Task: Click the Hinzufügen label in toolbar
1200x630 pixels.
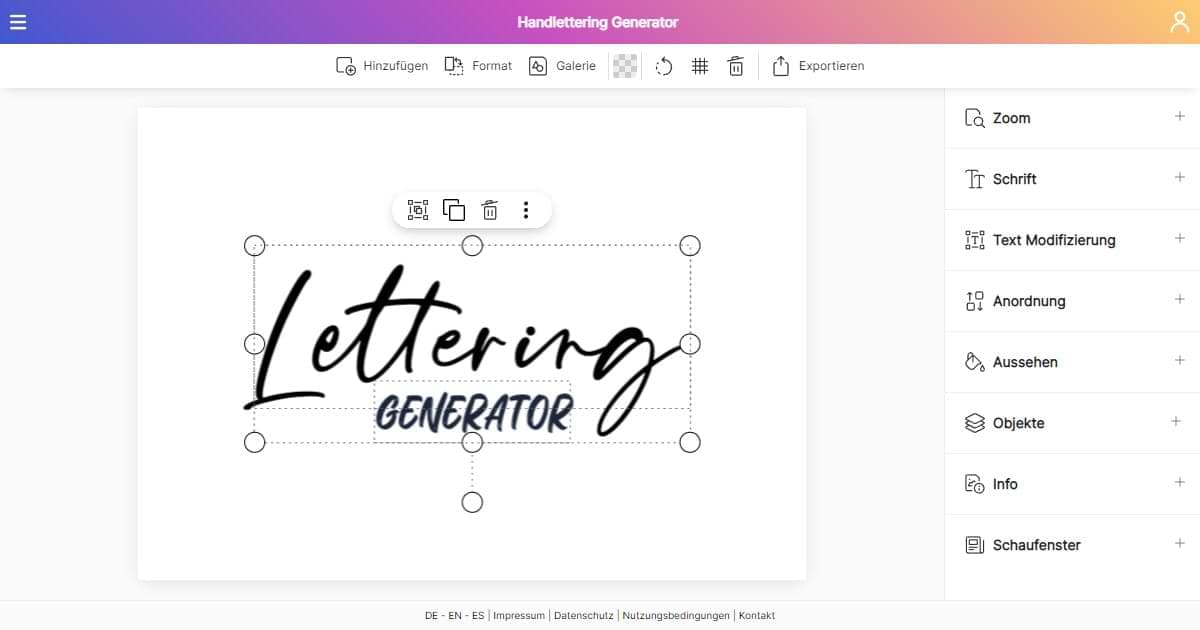Action: (x=396, y=66)
